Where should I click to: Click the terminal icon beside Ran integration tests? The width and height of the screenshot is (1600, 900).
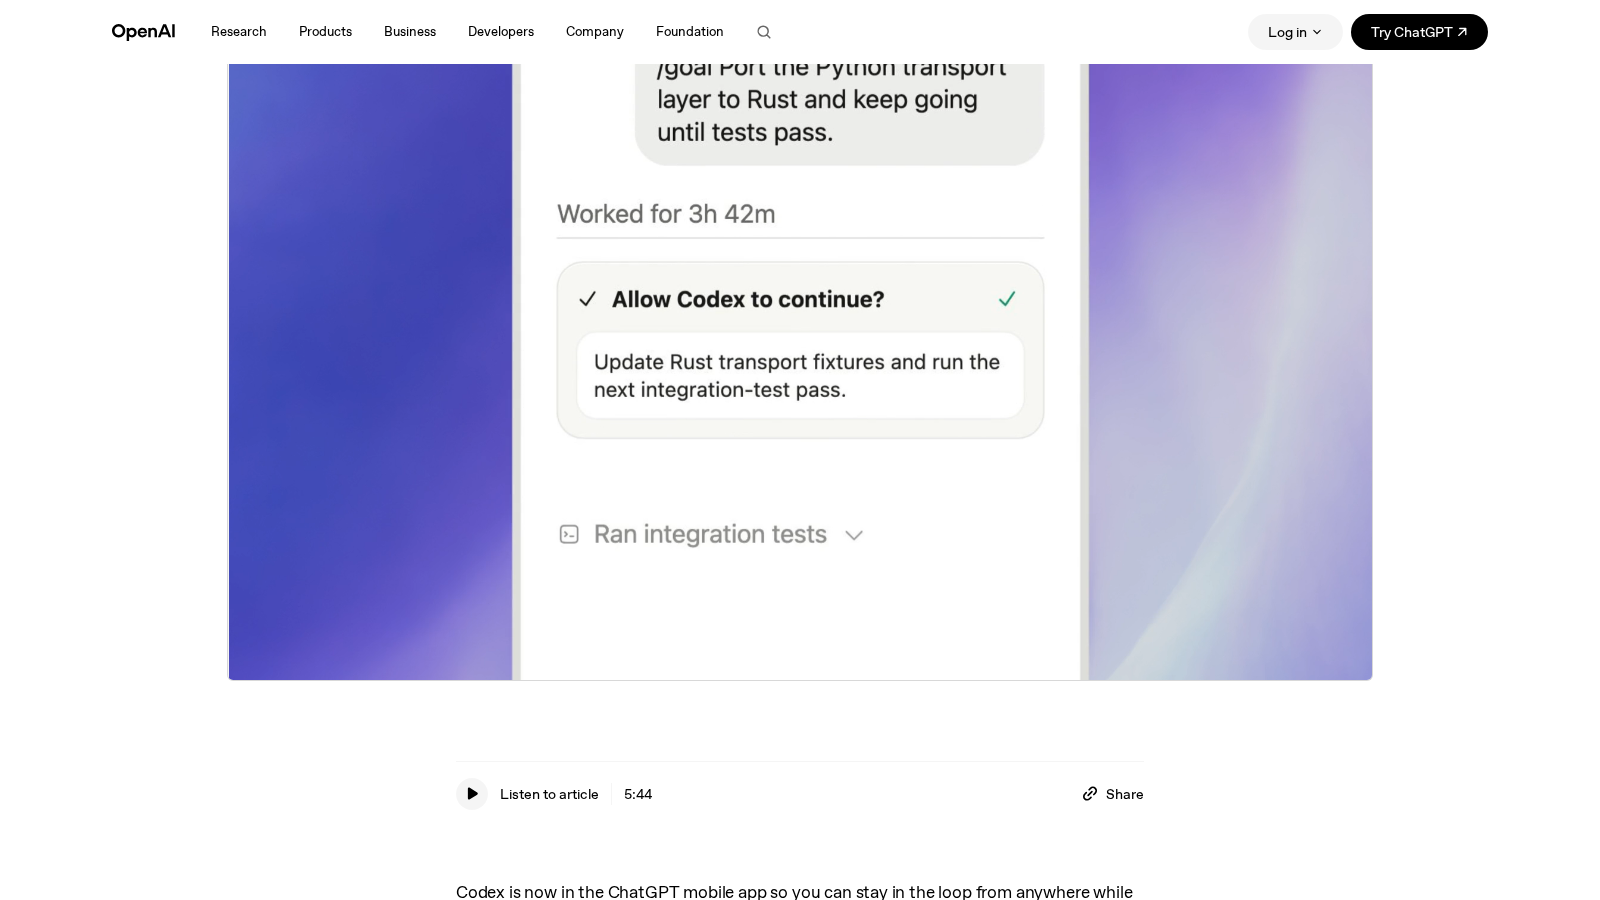[x=569, y=535]
